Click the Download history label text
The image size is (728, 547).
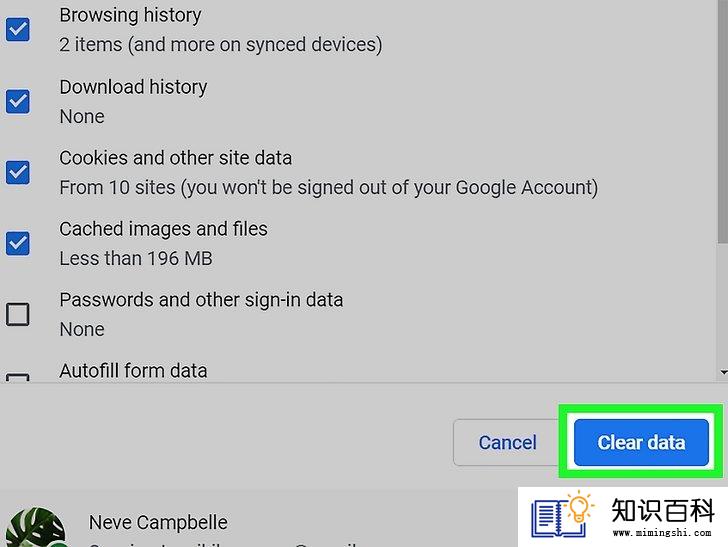(x=133, y=87)
